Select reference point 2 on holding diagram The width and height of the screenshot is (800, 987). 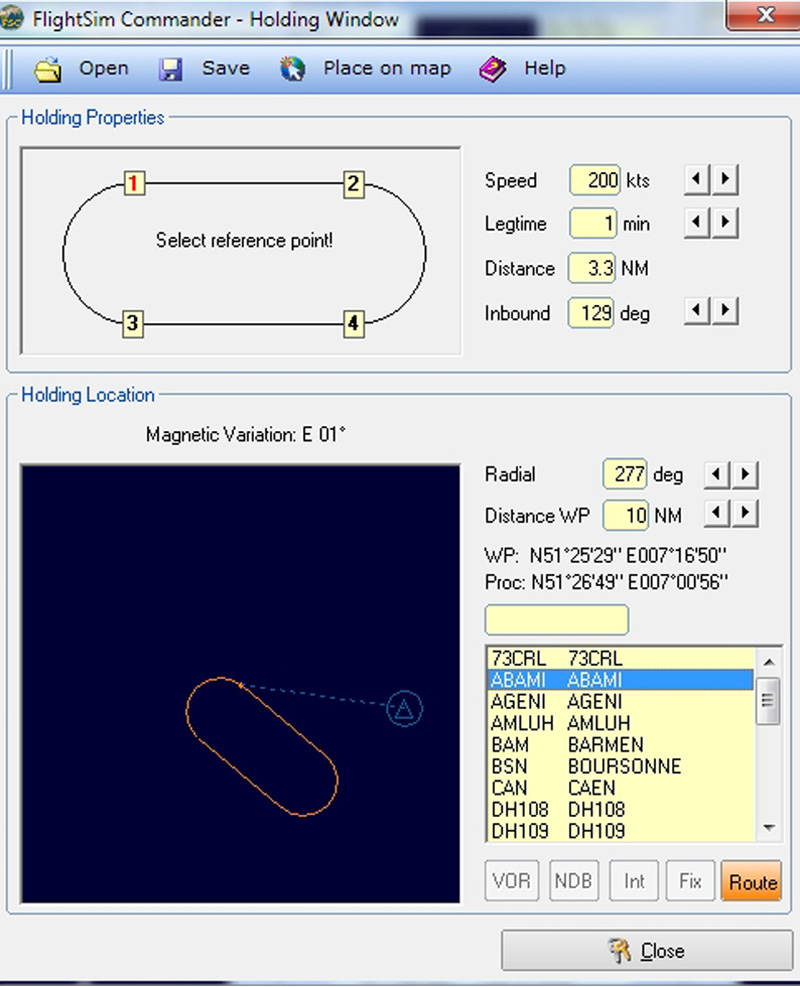click(x=354, y=184)
